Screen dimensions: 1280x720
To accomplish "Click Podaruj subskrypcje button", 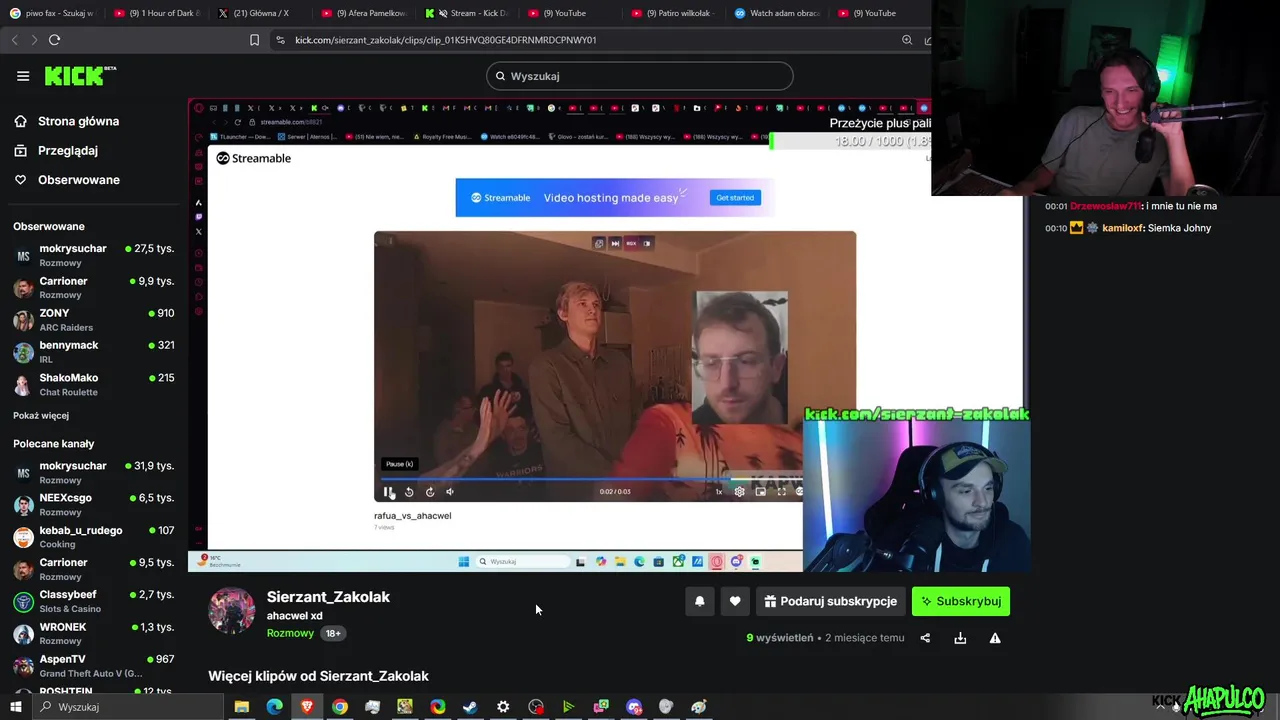I will 831,601.
